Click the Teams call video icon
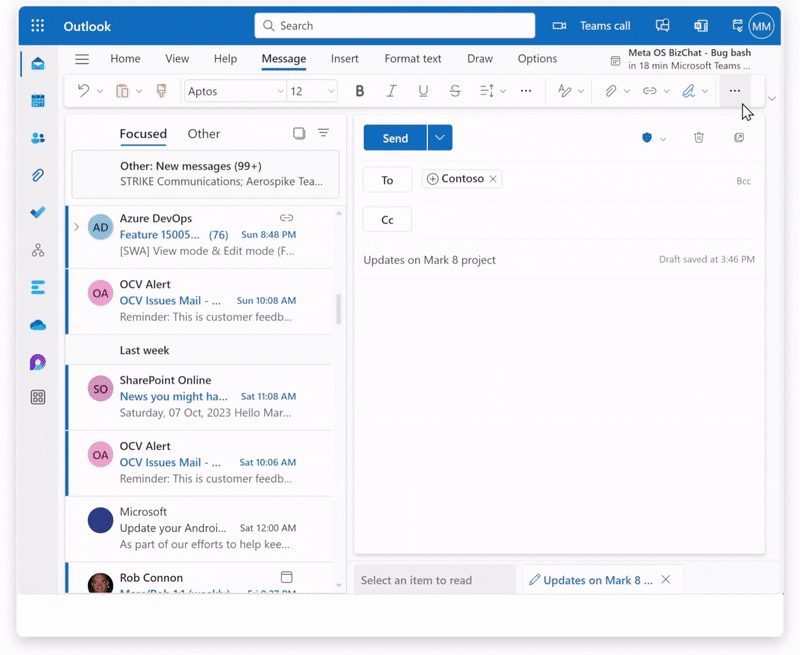800x655 pixels. pos(559,26)
